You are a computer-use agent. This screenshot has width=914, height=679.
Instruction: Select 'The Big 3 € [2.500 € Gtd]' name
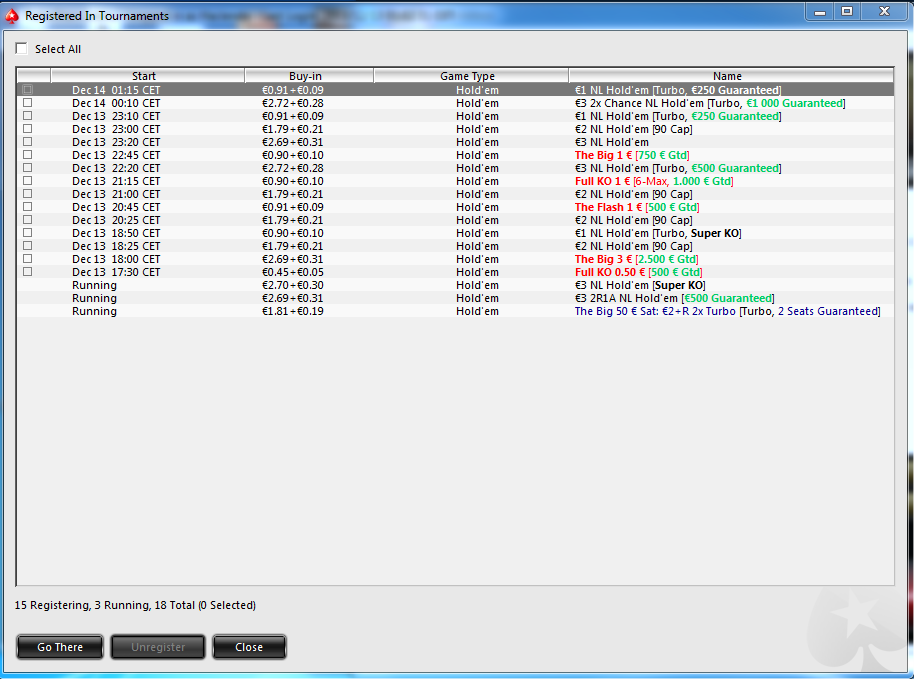pyautogui.click(x=637, y=259)
